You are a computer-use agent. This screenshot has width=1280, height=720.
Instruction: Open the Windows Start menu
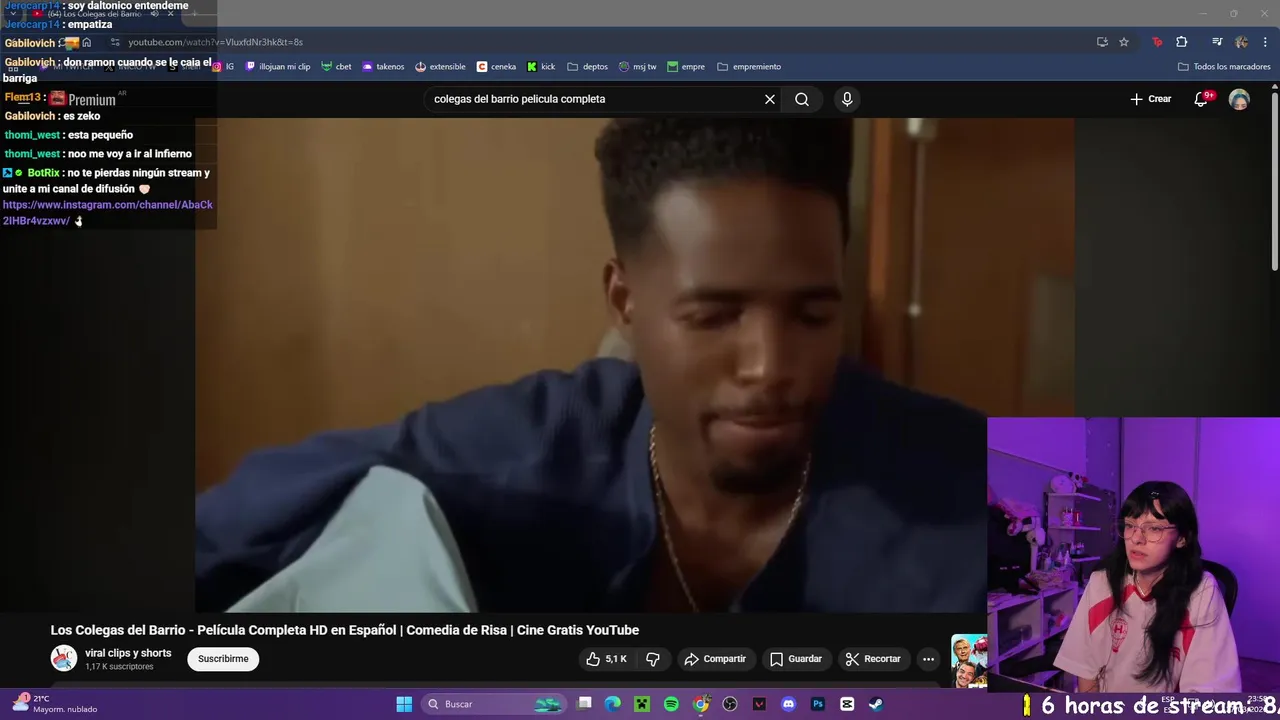pyautogui.click(x=404, y=704)
